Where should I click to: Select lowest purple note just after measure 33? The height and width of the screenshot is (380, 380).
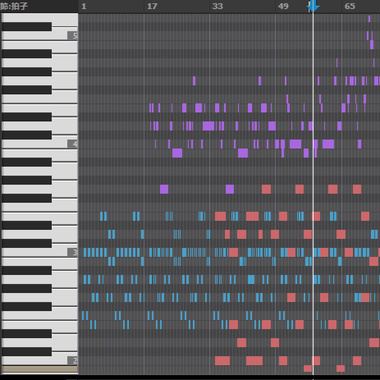230,189
